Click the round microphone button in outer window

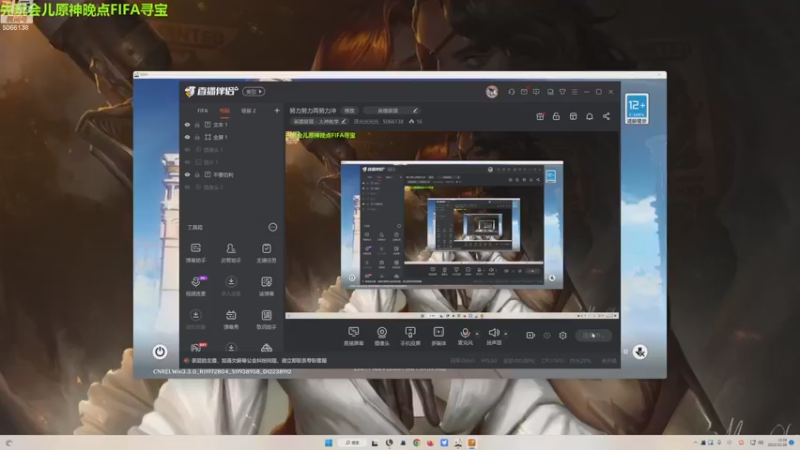pyautogui.click(x=640, y=352)
